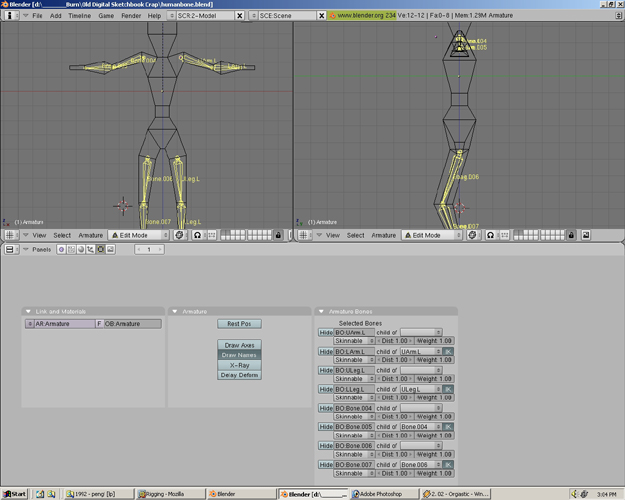This screenshot has height=500, width=625.
Task: Open Skinnable dropdown under bone UArm.L
Action: 354,341
